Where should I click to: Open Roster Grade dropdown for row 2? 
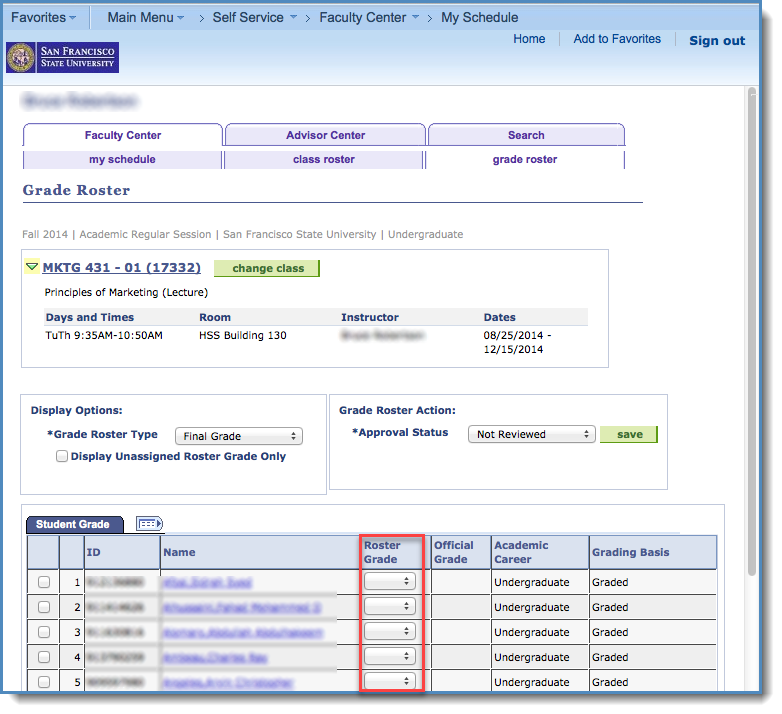point(390,606)
